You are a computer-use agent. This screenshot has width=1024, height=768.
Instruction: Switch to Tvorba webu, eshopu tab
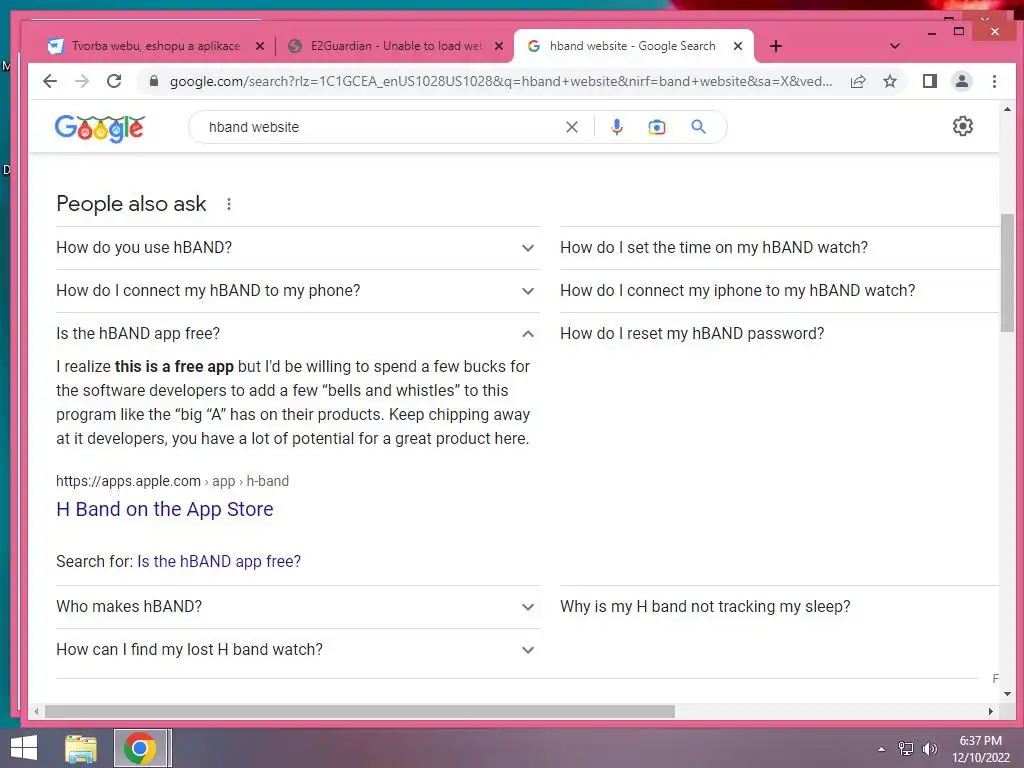(155, 46)
